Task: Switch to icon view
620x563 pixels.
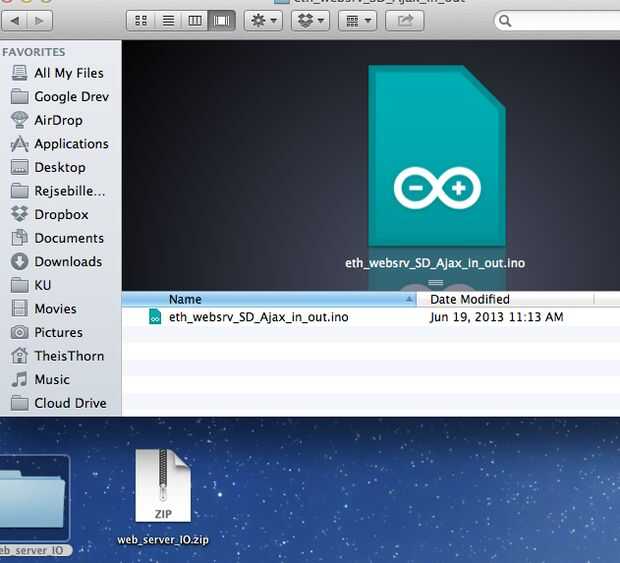Action: click(x=141, y=21)
